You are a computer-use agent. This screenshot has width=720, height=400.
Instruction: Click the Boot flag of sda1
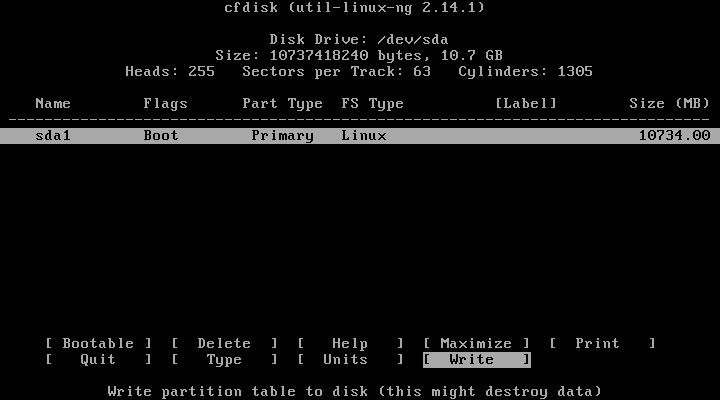tap(161, 135)
